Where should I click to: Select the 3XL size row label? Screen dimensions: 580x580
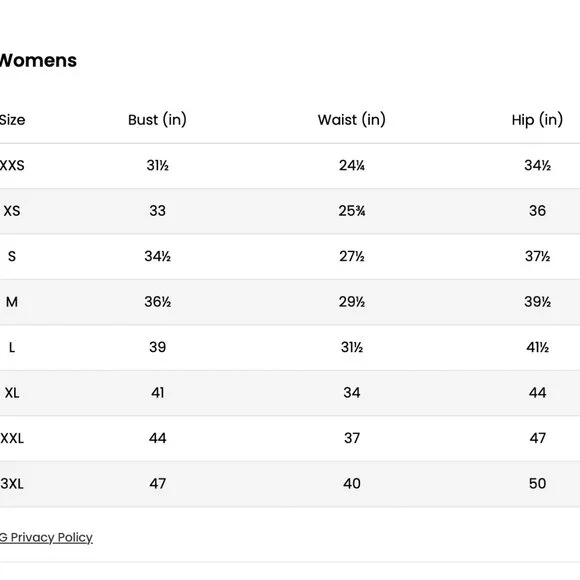12,484
